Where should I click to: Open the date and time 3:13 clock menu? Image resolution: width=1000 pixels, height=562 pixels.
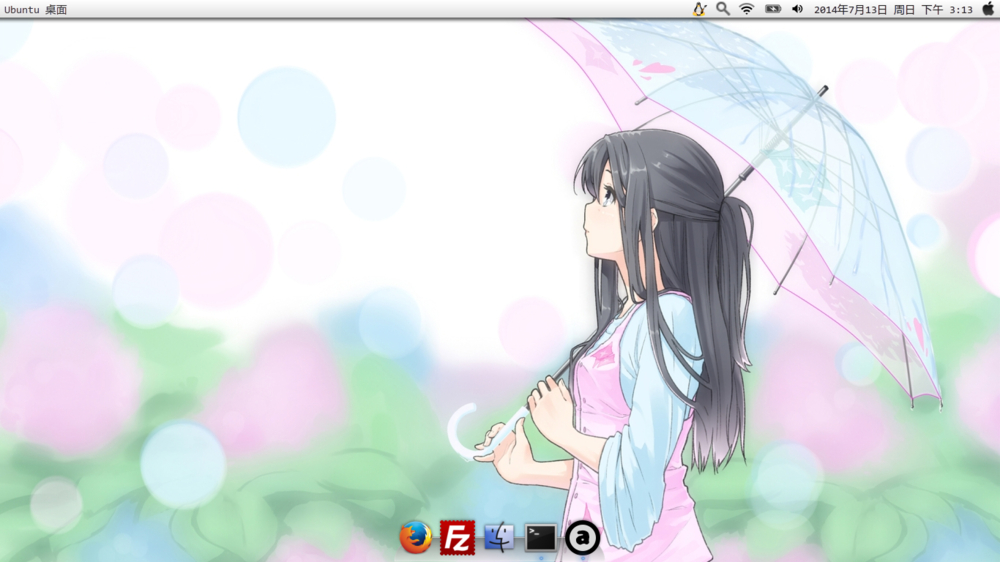coord(893,10)
